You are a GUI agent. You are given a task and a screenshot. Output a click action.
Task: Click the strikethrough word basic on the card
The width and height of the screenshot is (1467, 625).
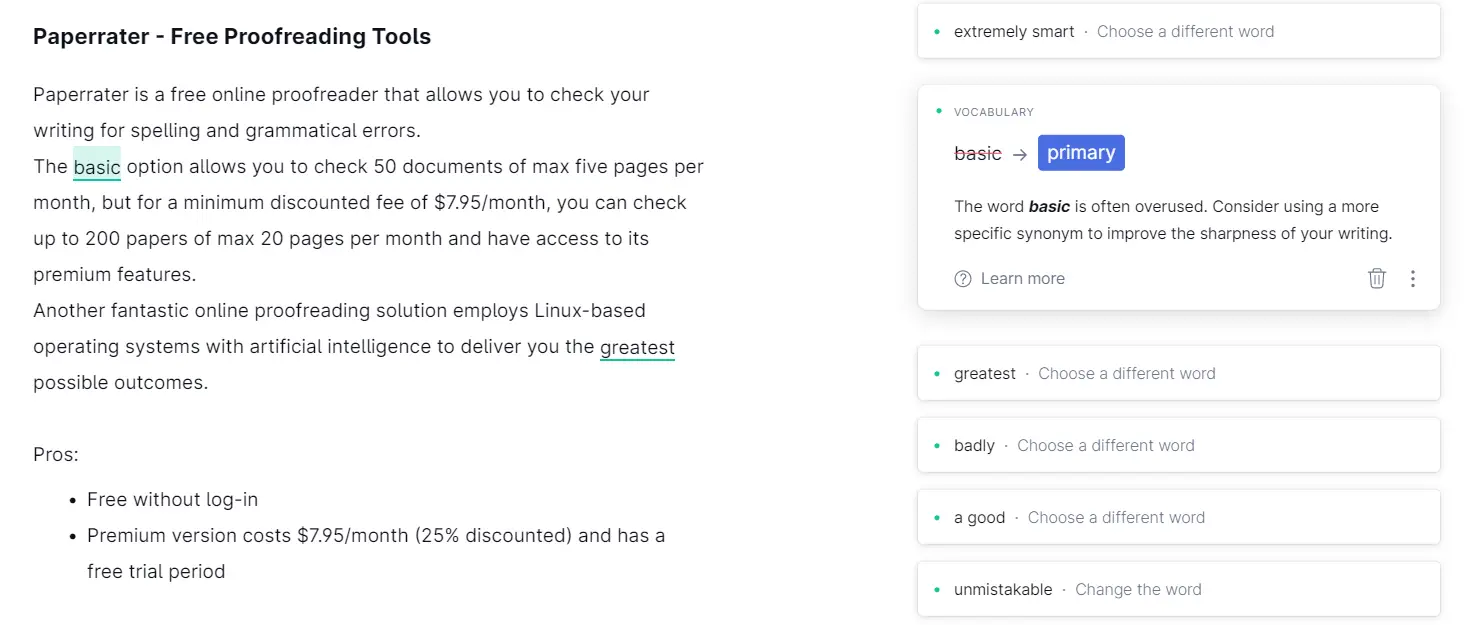[977, 153]
